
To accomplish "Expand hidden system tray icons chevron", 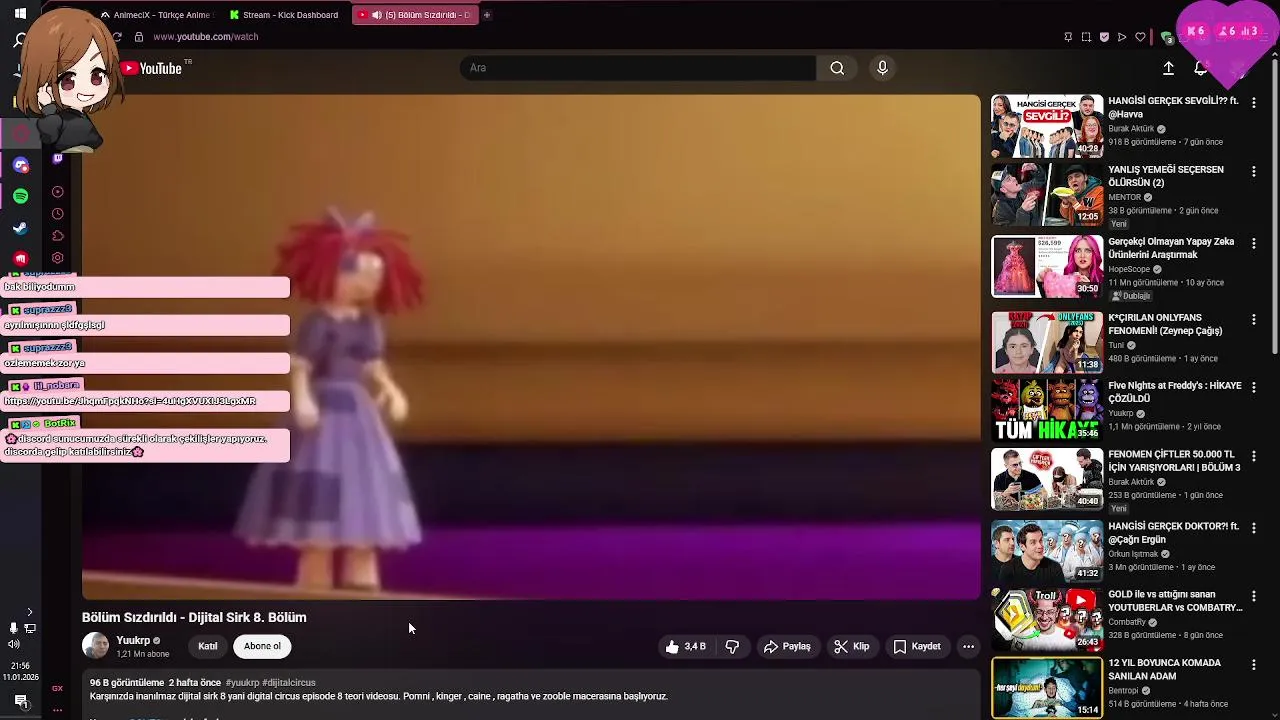I will pyautogui.click(x=29, y=612).
